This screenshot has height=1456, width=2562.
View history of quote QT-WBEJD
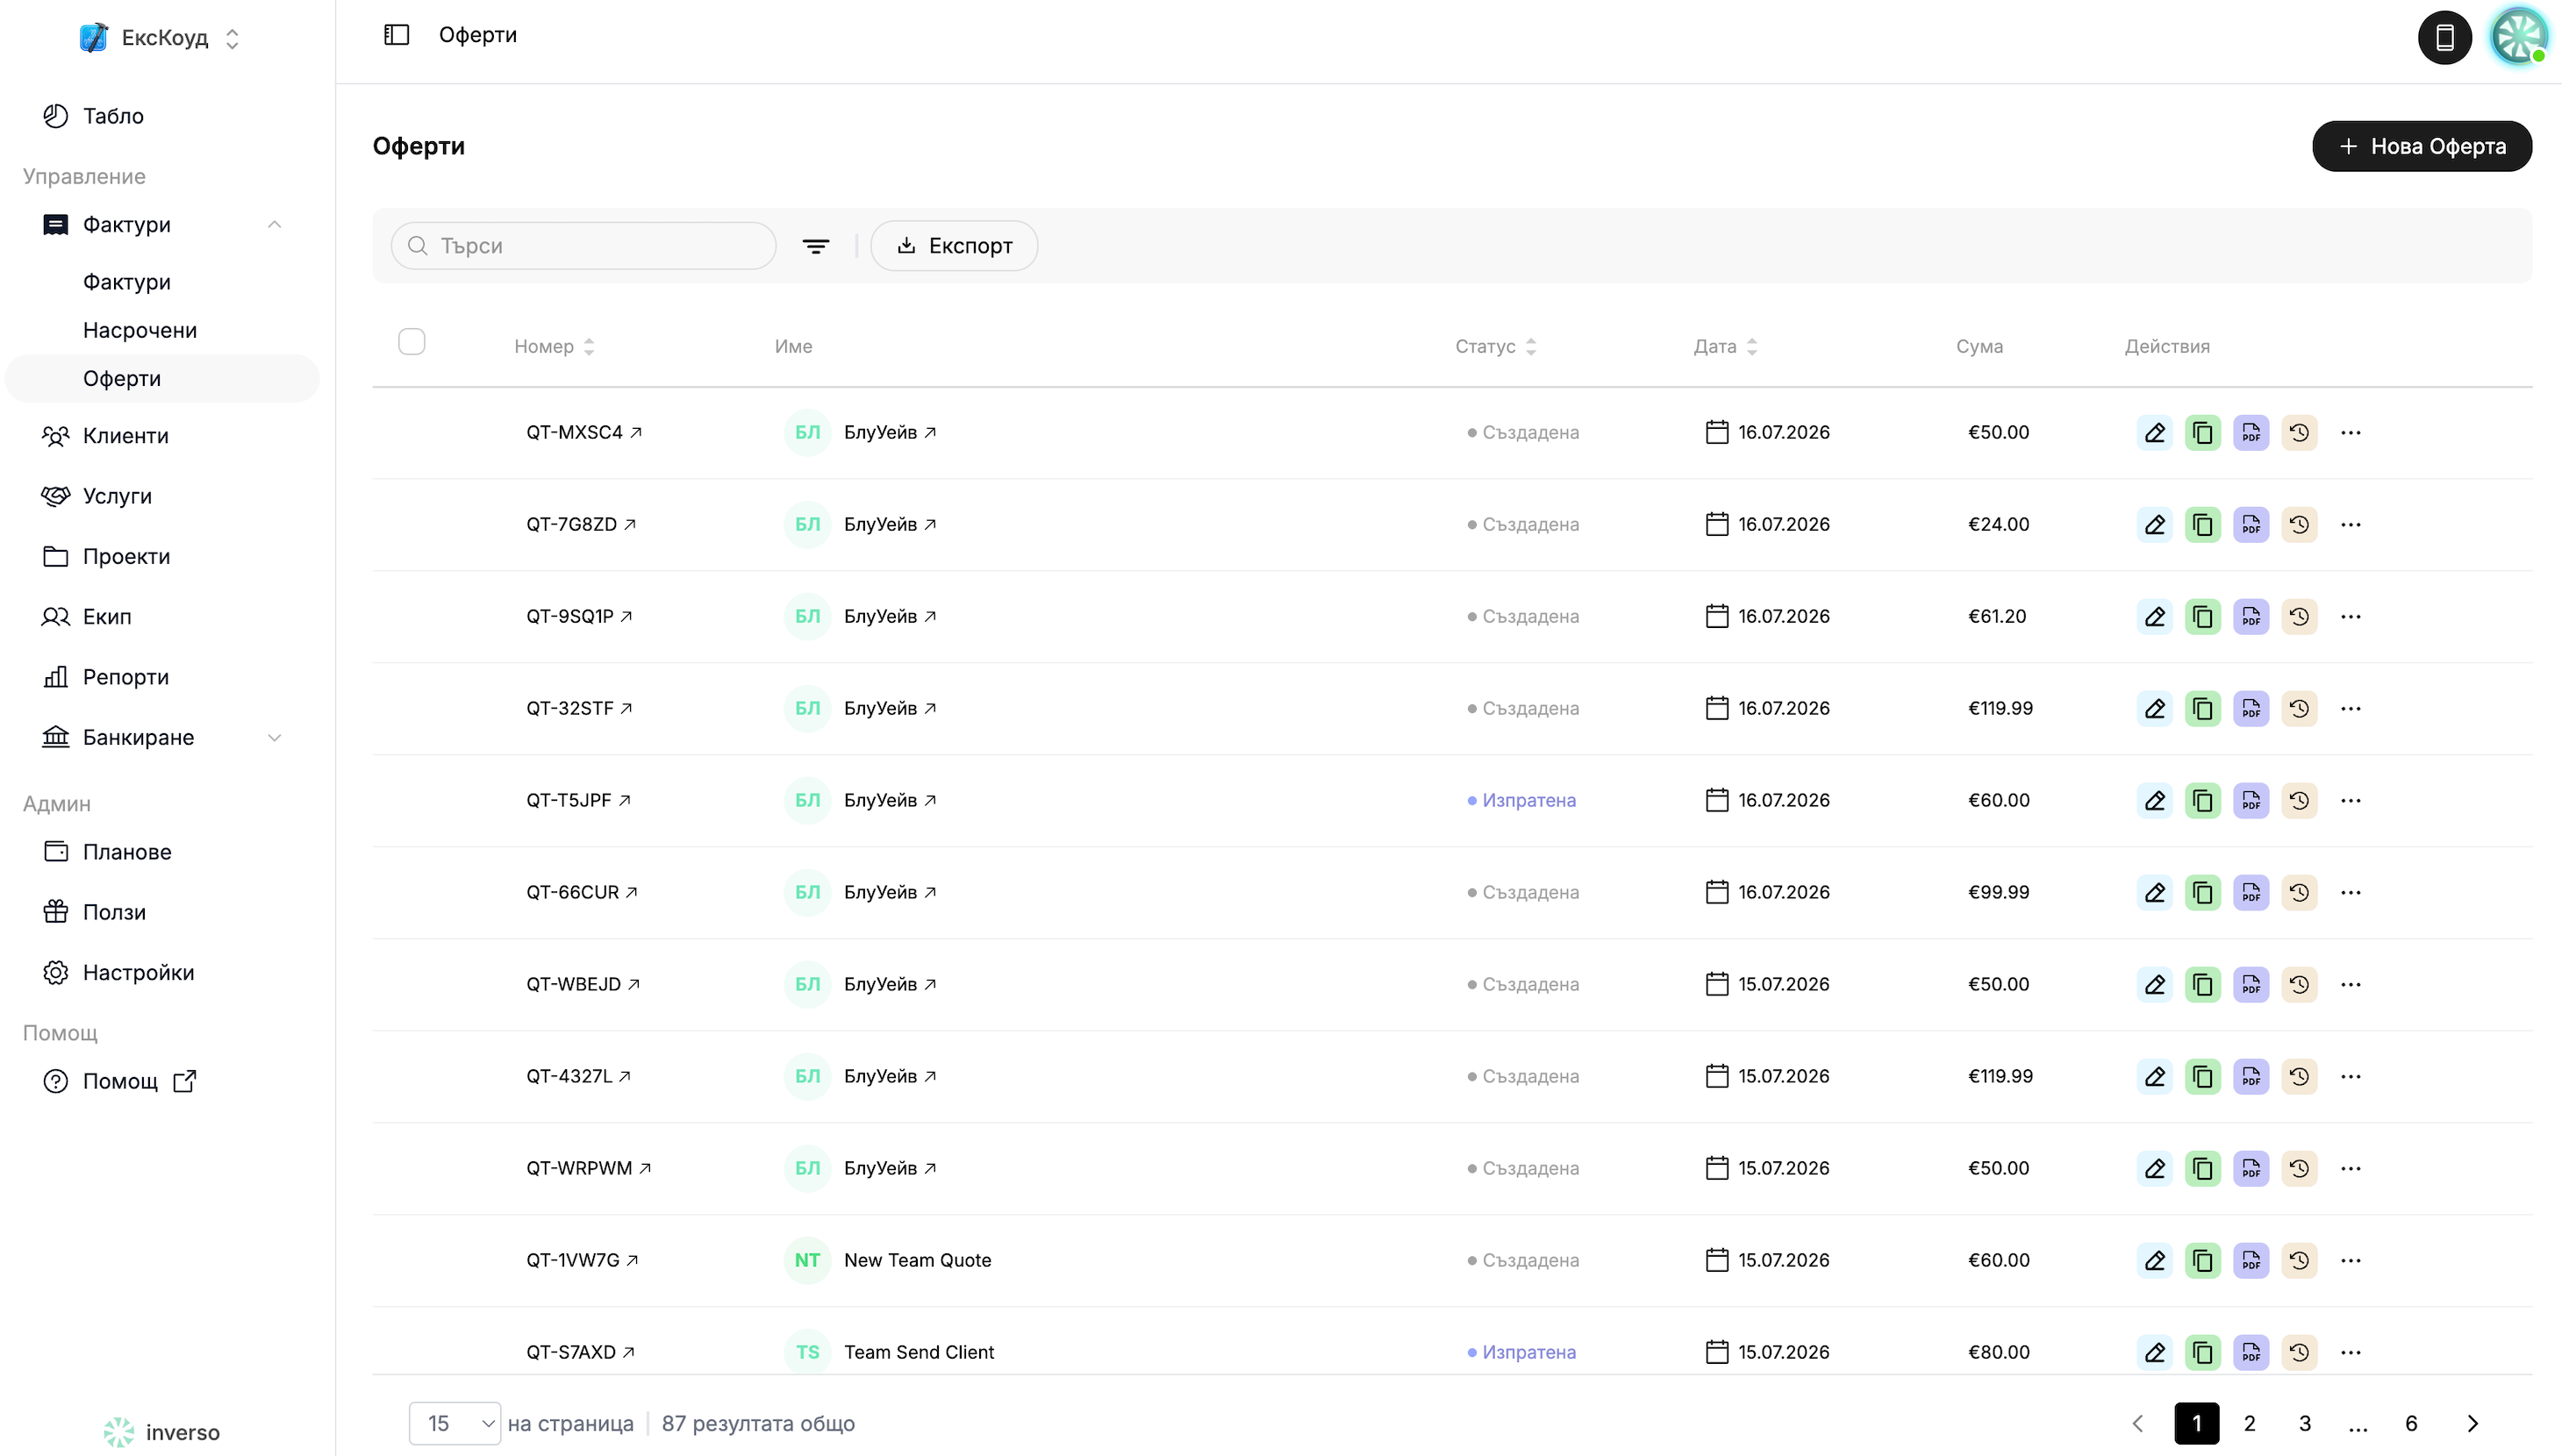pos(2298,985)
